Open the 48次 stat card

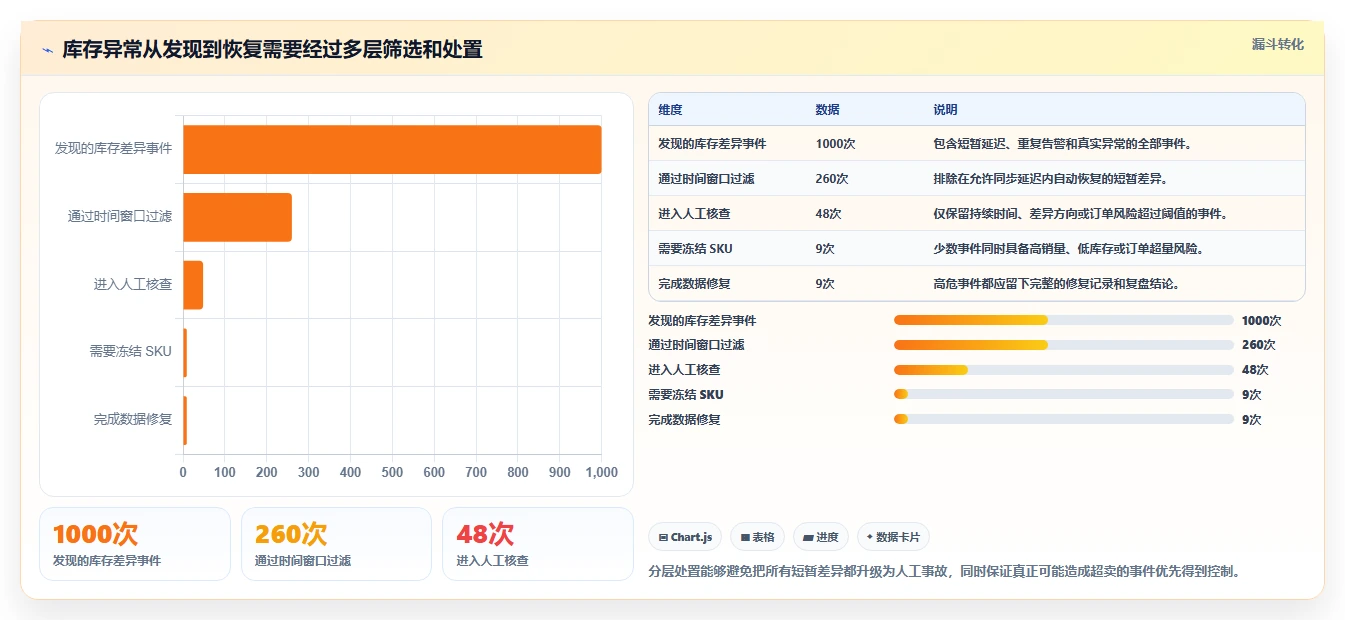(538, 544)
